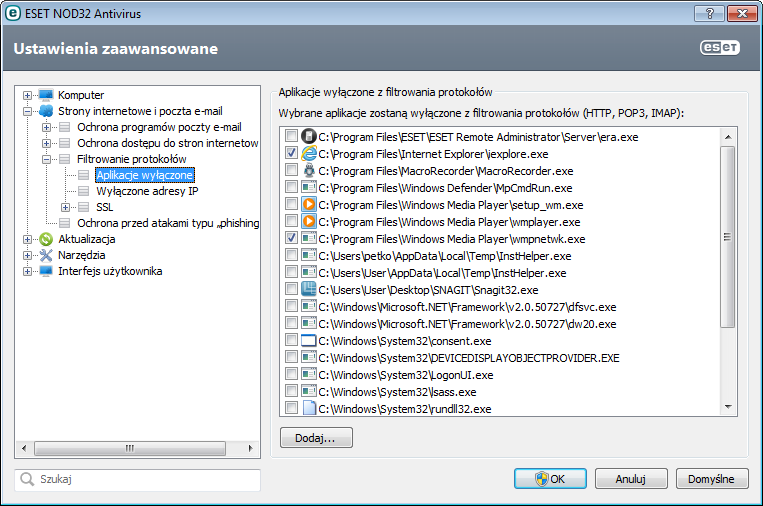Collapse the Filtrowanie protokołów node
The height and width of the screenshot is (506, 763).
click(x=46, y=159)
